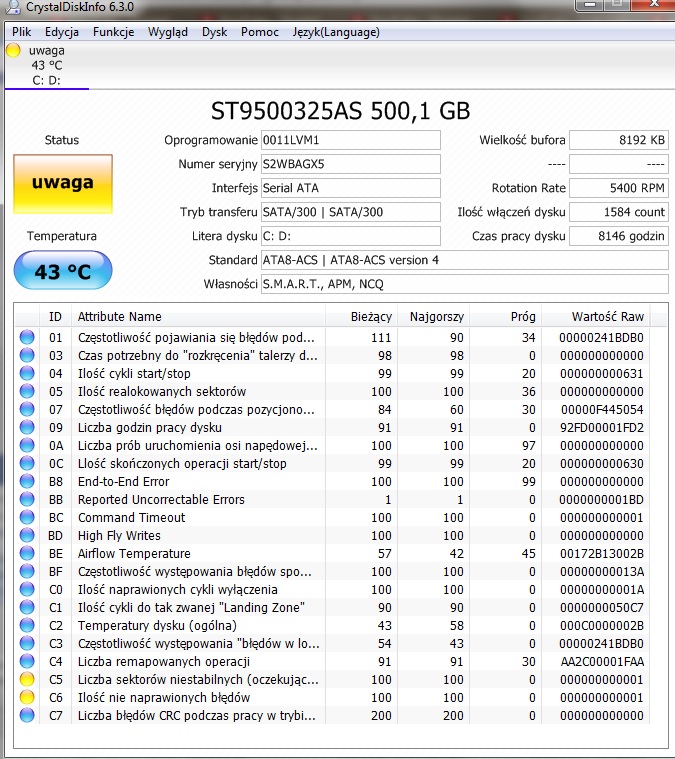The width and height of the screenshot is (675, 759).
Task: Click raw value 0000000050C7
Action: click(601, 607)
